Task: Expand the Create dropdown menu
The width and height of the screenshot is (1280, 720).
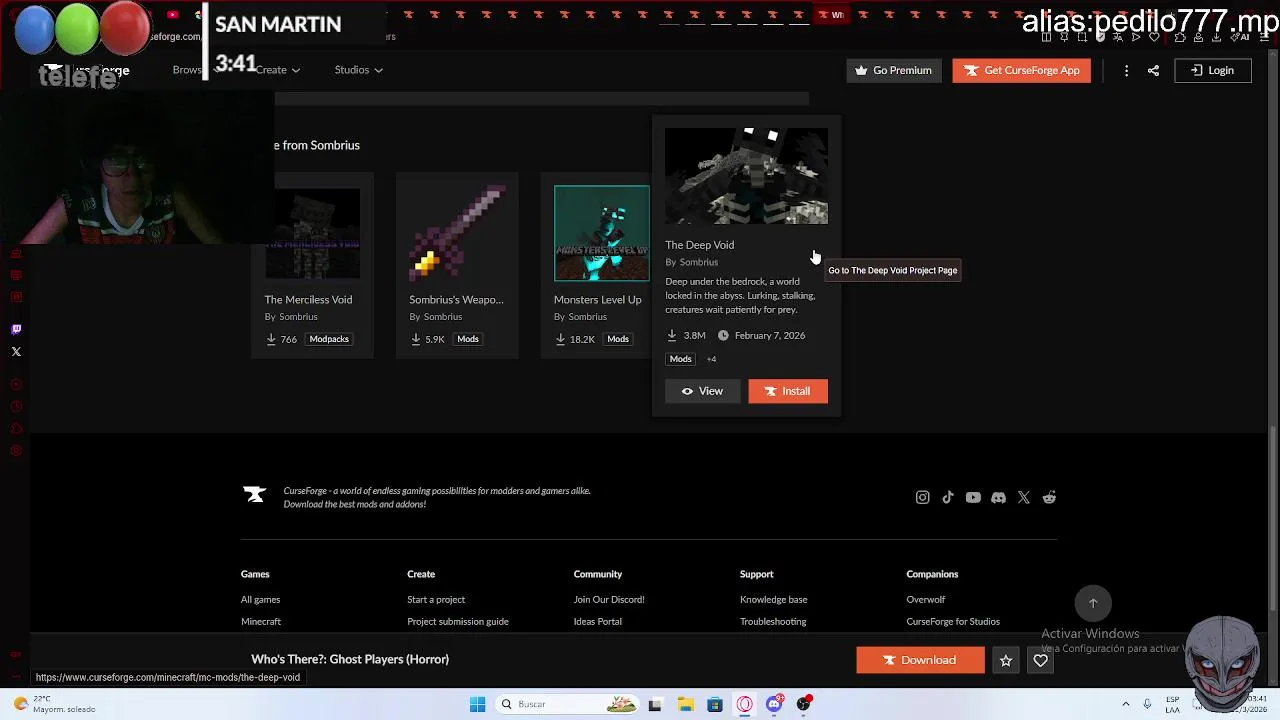Action: 277,70
